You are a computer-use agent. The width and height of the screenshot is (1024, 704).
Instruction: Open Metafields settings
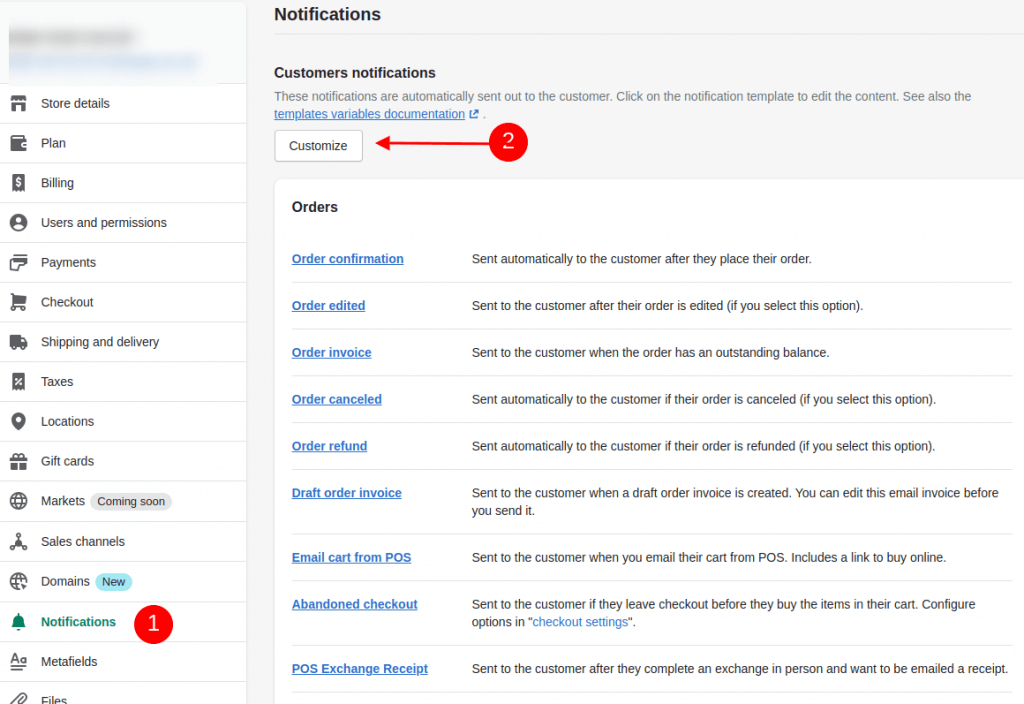(x=123, y=662)
